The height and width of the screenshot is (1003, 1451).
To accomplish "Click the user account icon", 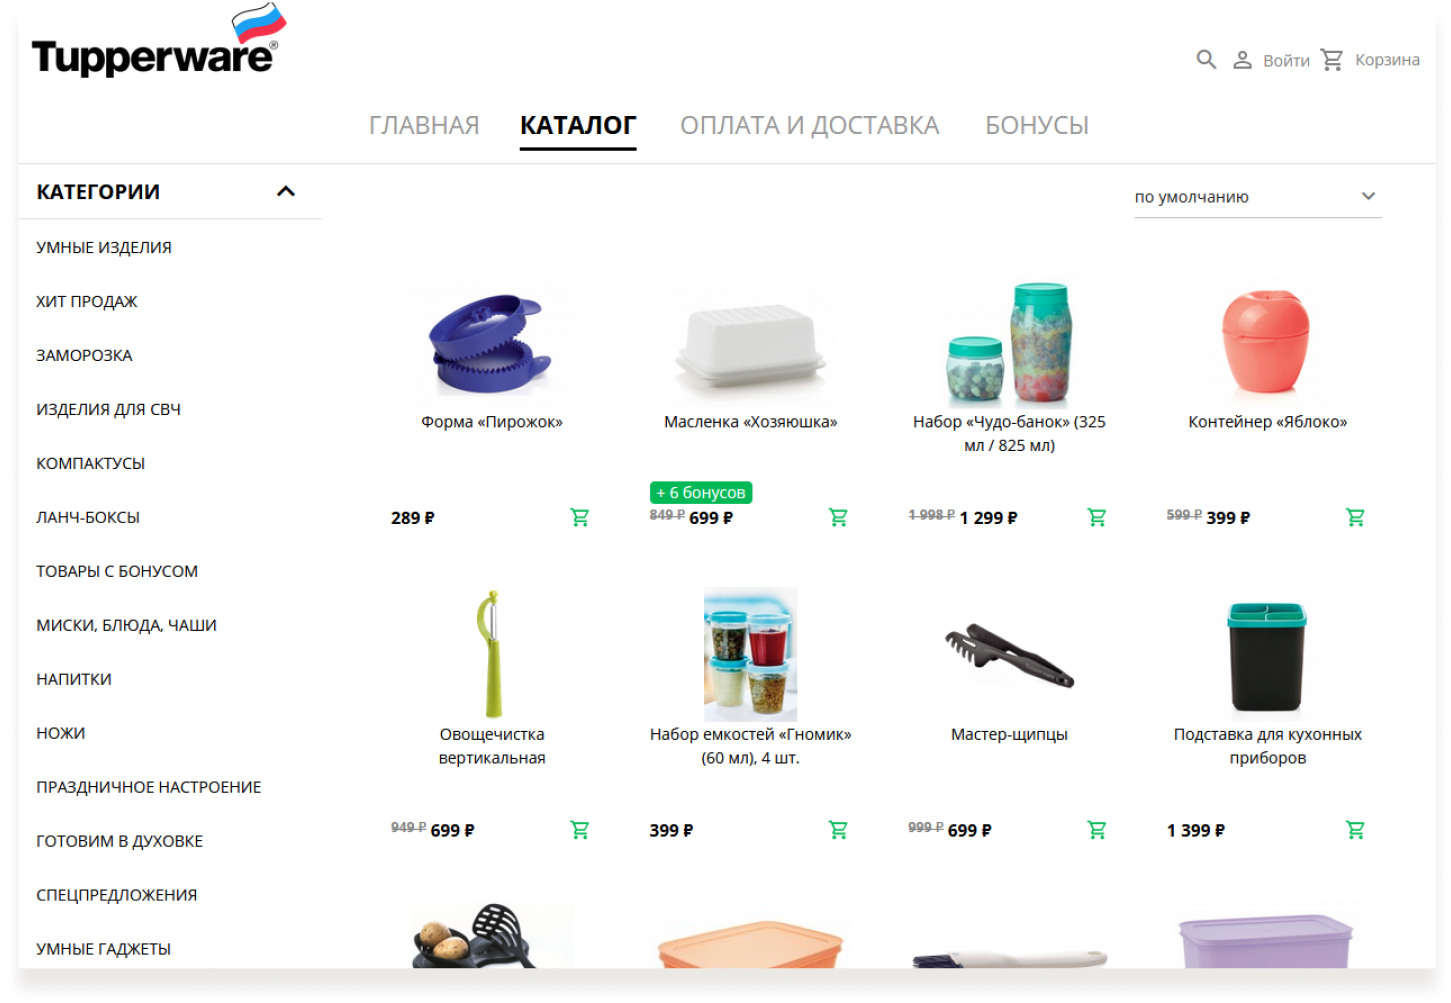I will [x=1242, y=60].
